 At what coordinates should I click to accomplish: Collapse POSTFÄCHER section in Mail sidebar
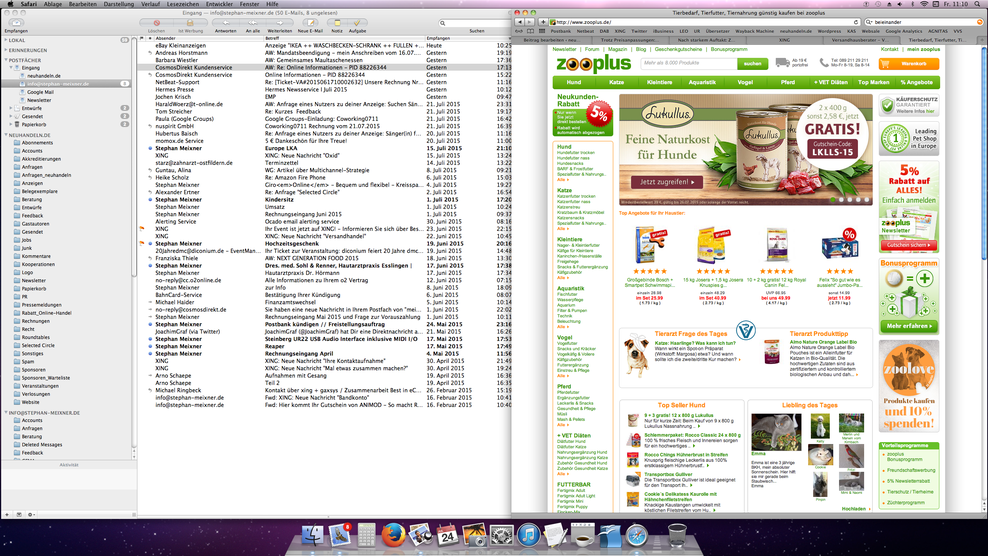(x=6, y=60)
